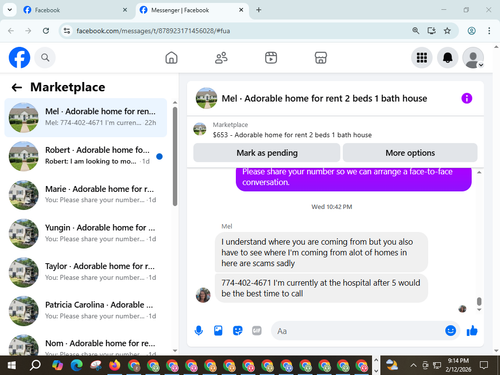500x375 pixels.
Task: Select the Messenger | Facebook tab
Action: (192, 10)
